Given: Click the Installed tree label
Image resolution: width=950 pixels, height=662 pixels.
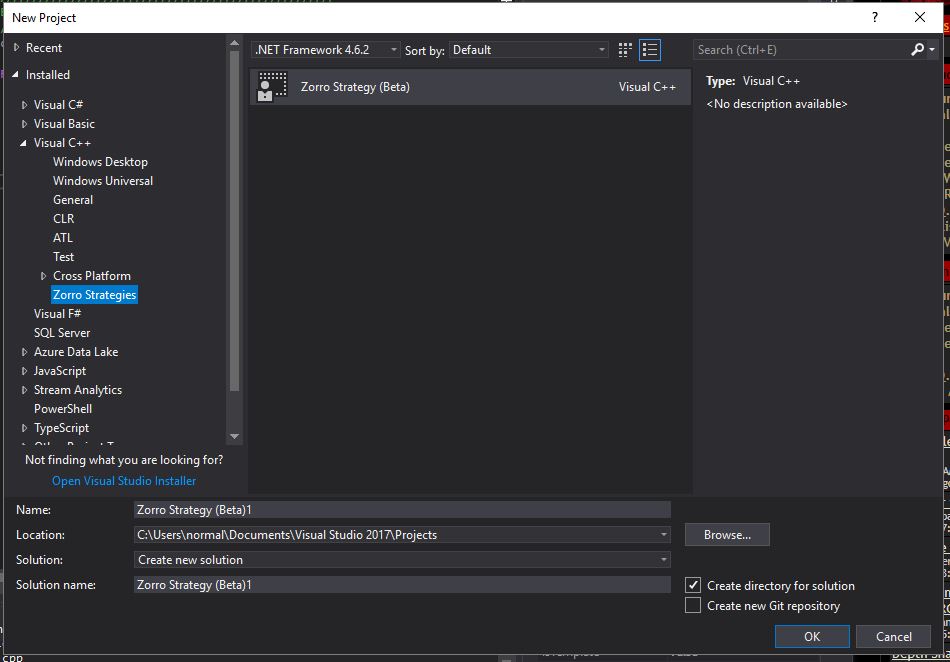Looking at the screenshot, I should click(x=47, y=74).
